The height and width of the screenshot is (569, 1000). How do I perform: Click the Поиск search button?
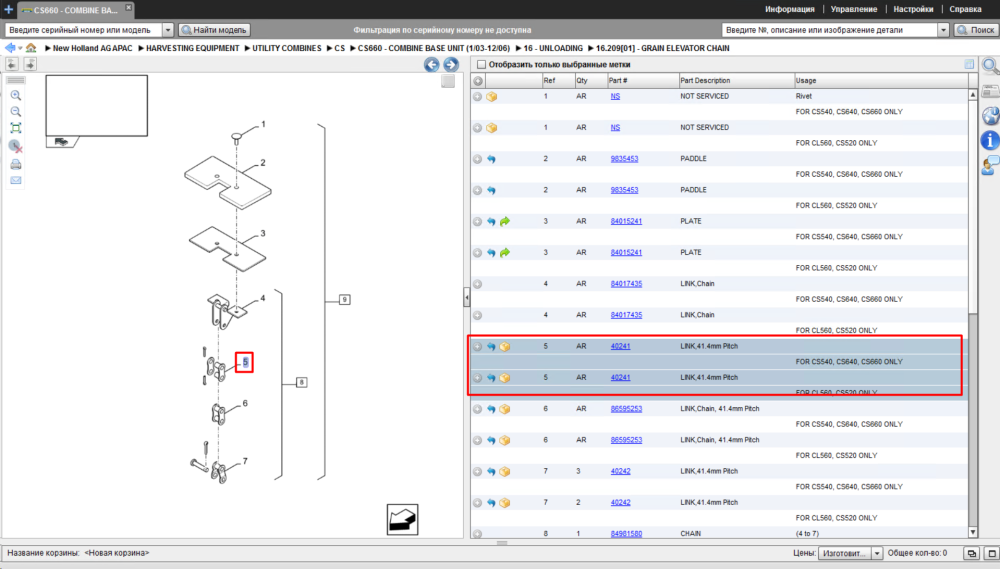[976, 30]
